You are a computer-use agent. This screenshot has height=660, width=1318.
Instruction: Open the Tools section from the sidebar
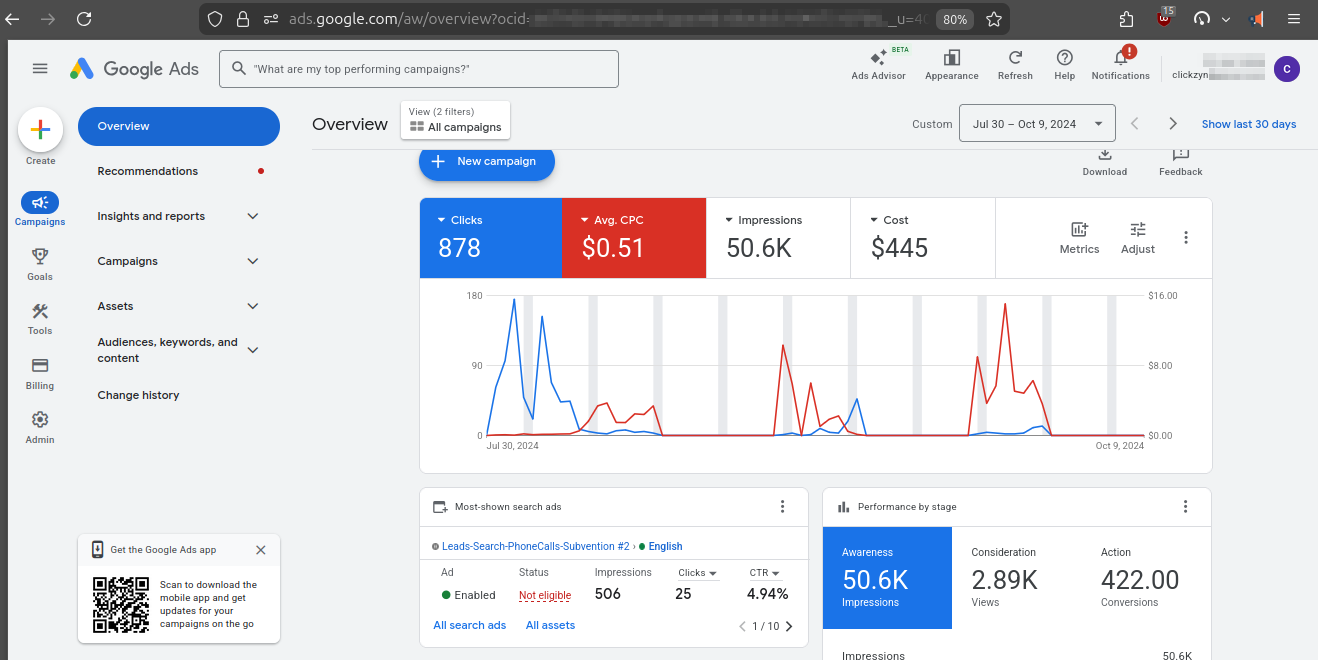(x=39, y=317)
